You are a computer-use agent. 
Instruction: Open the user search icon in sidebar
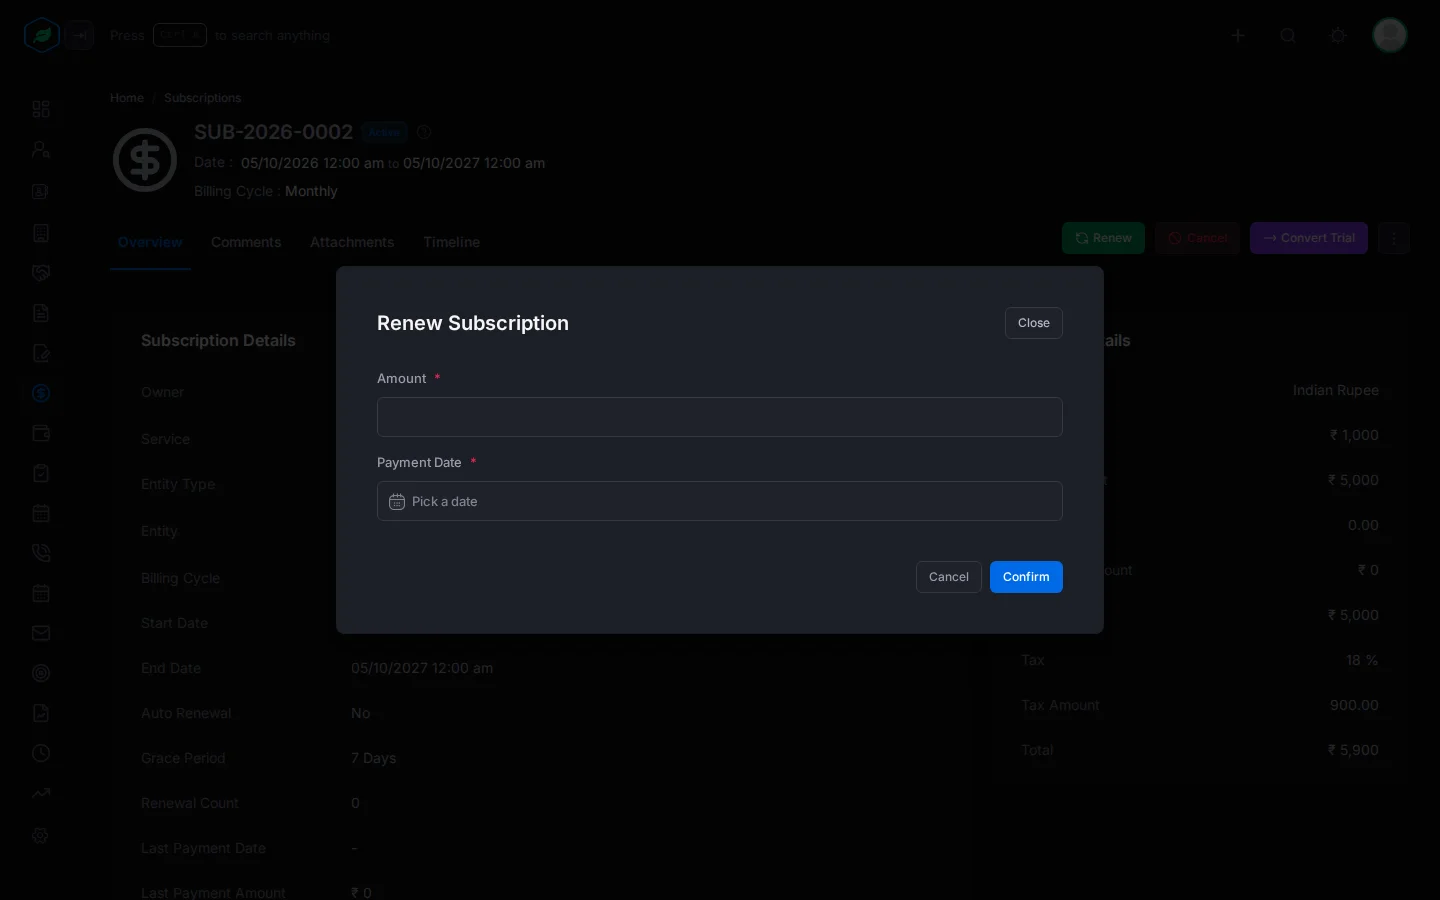(x=41, y=150)
